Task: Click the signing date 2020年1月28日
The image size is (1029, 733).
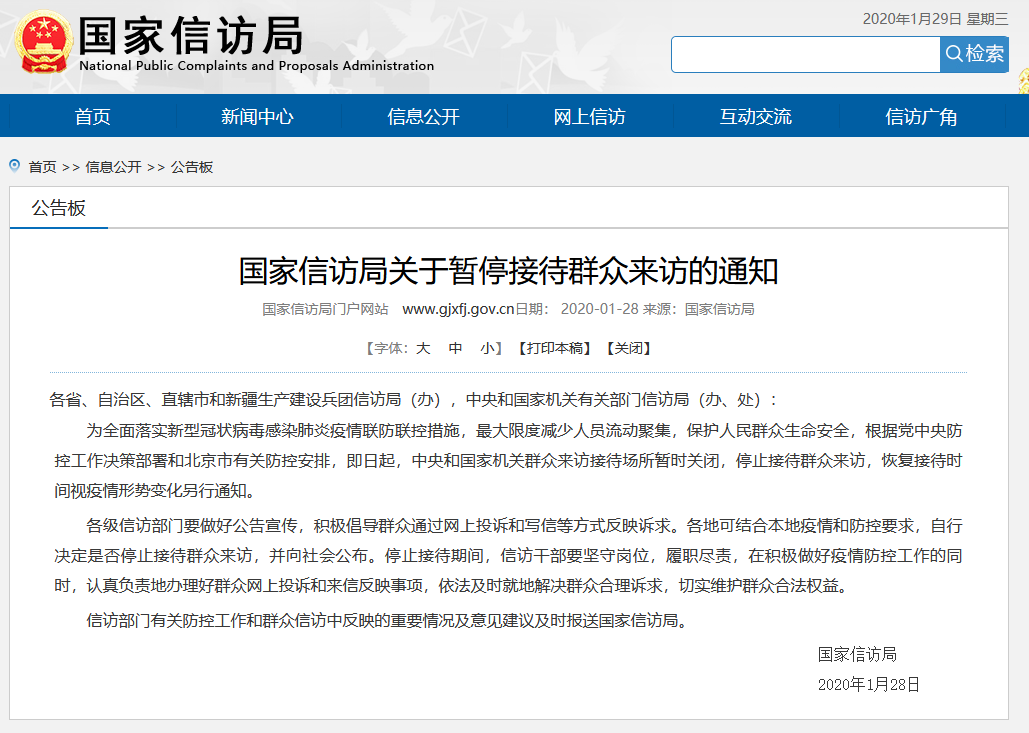Action: click(x=868, y=684)
